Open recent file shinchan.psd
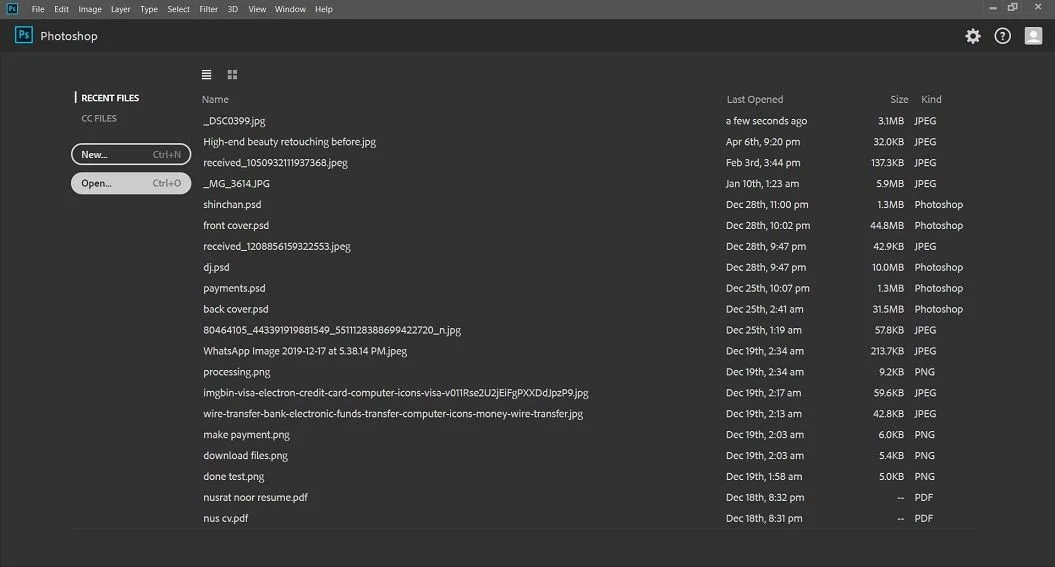The width and height of the screenshot is (1055, 567). tap(232, 204)
